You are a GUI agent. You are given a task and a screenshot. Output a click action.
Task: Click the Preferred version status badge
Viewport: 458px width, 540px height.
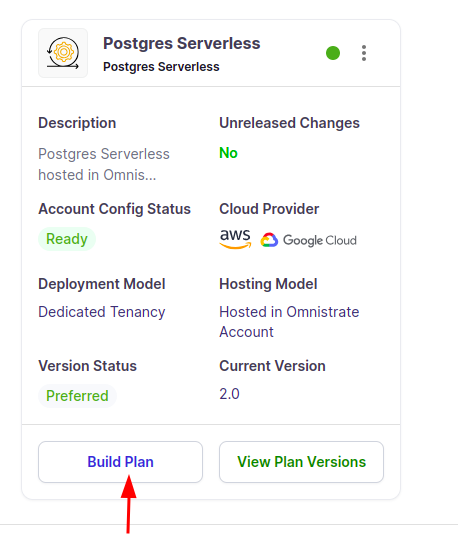pos(77,396)
